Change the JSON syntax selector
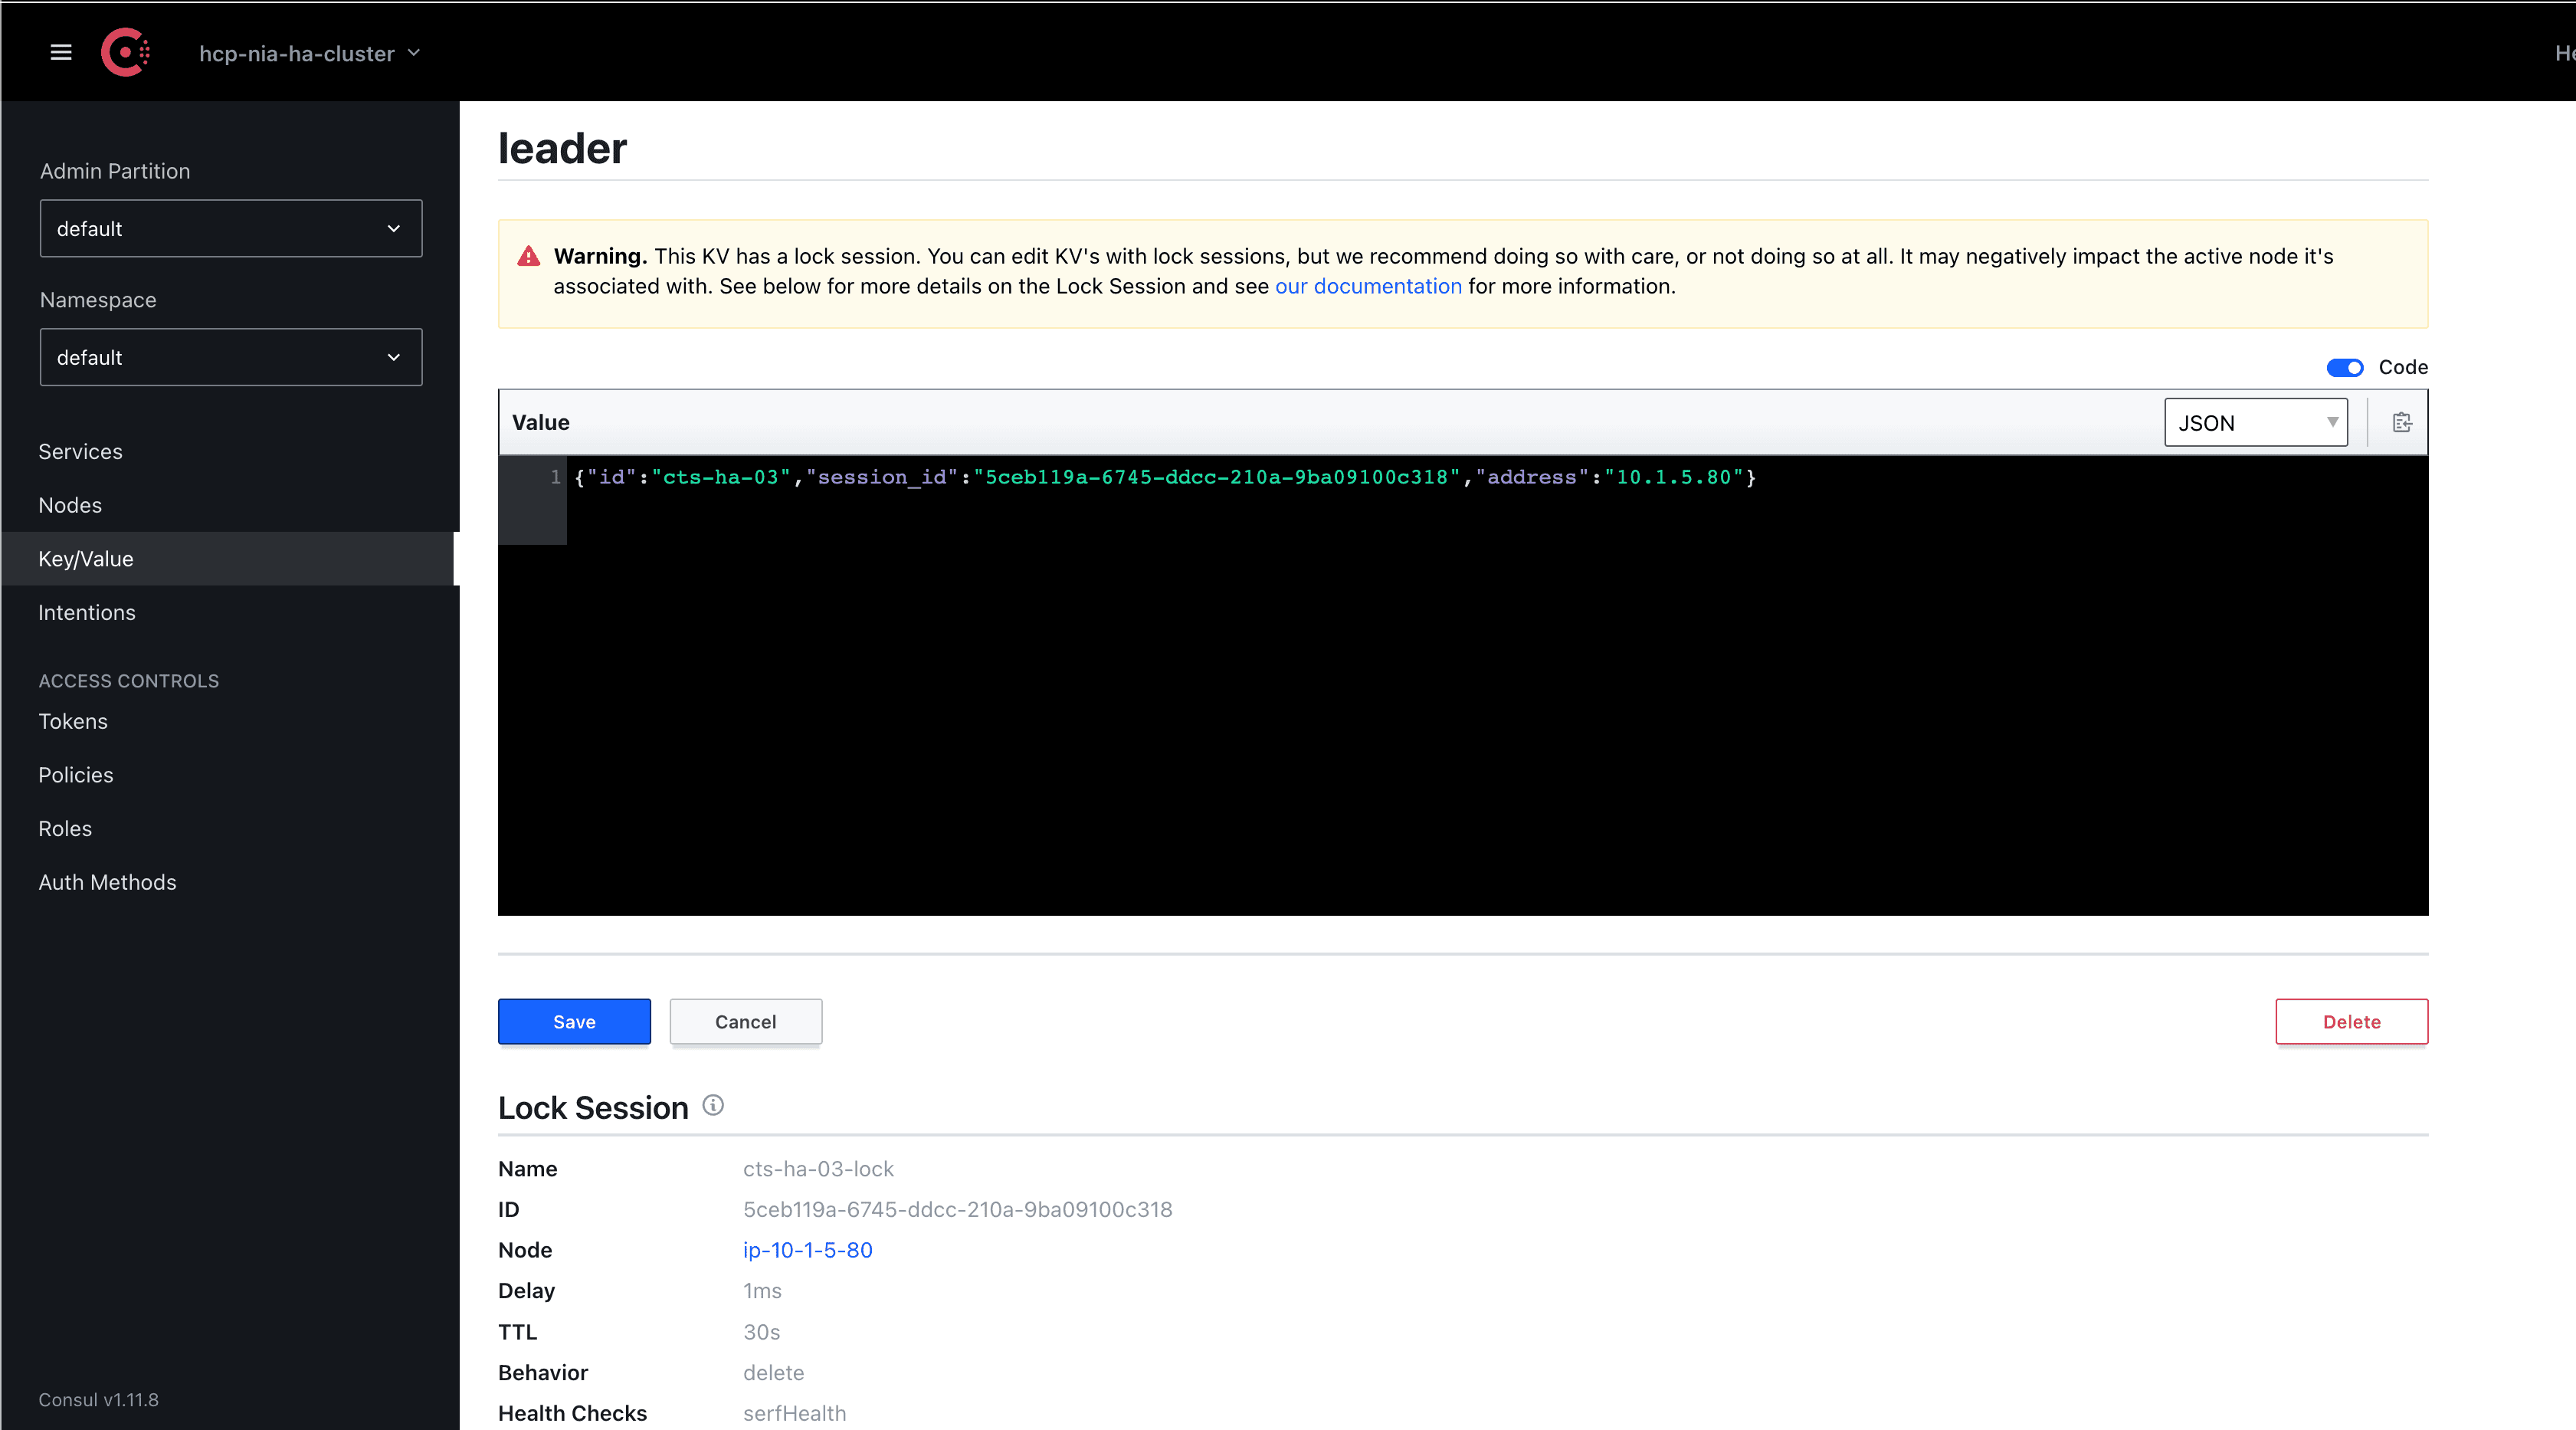 click(x=2255, y=422)
